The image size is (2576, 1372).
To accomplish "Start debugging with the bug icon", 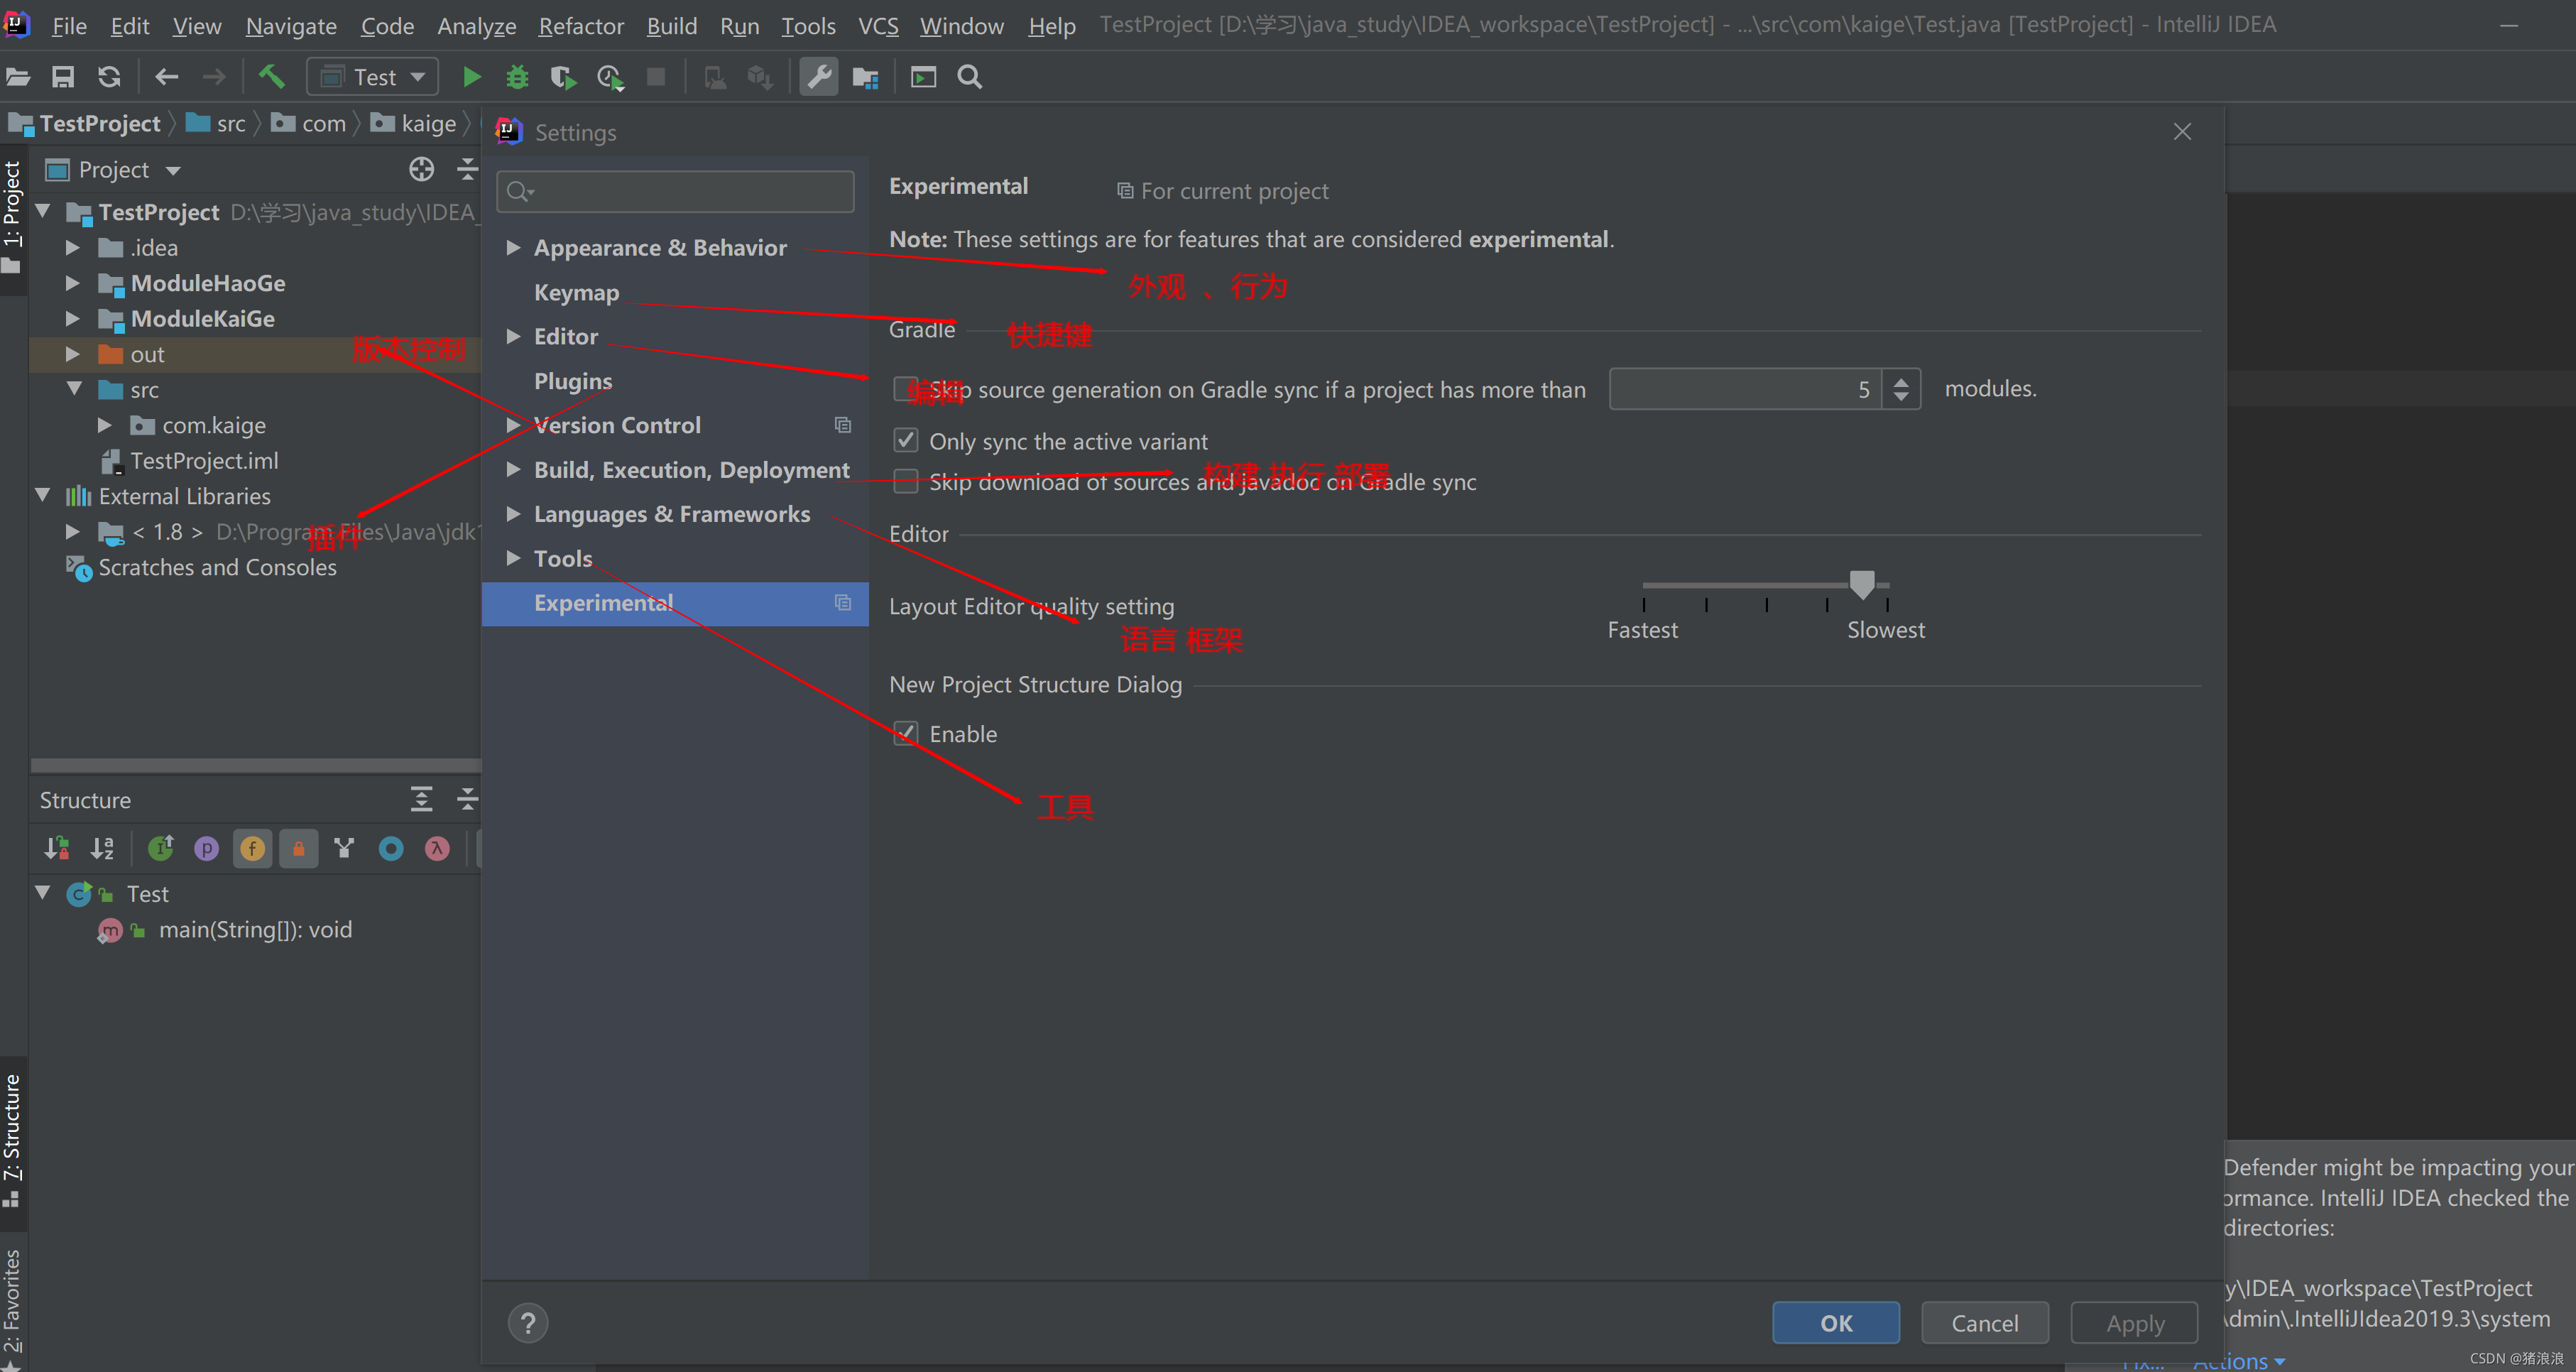I will click(517, 77).
